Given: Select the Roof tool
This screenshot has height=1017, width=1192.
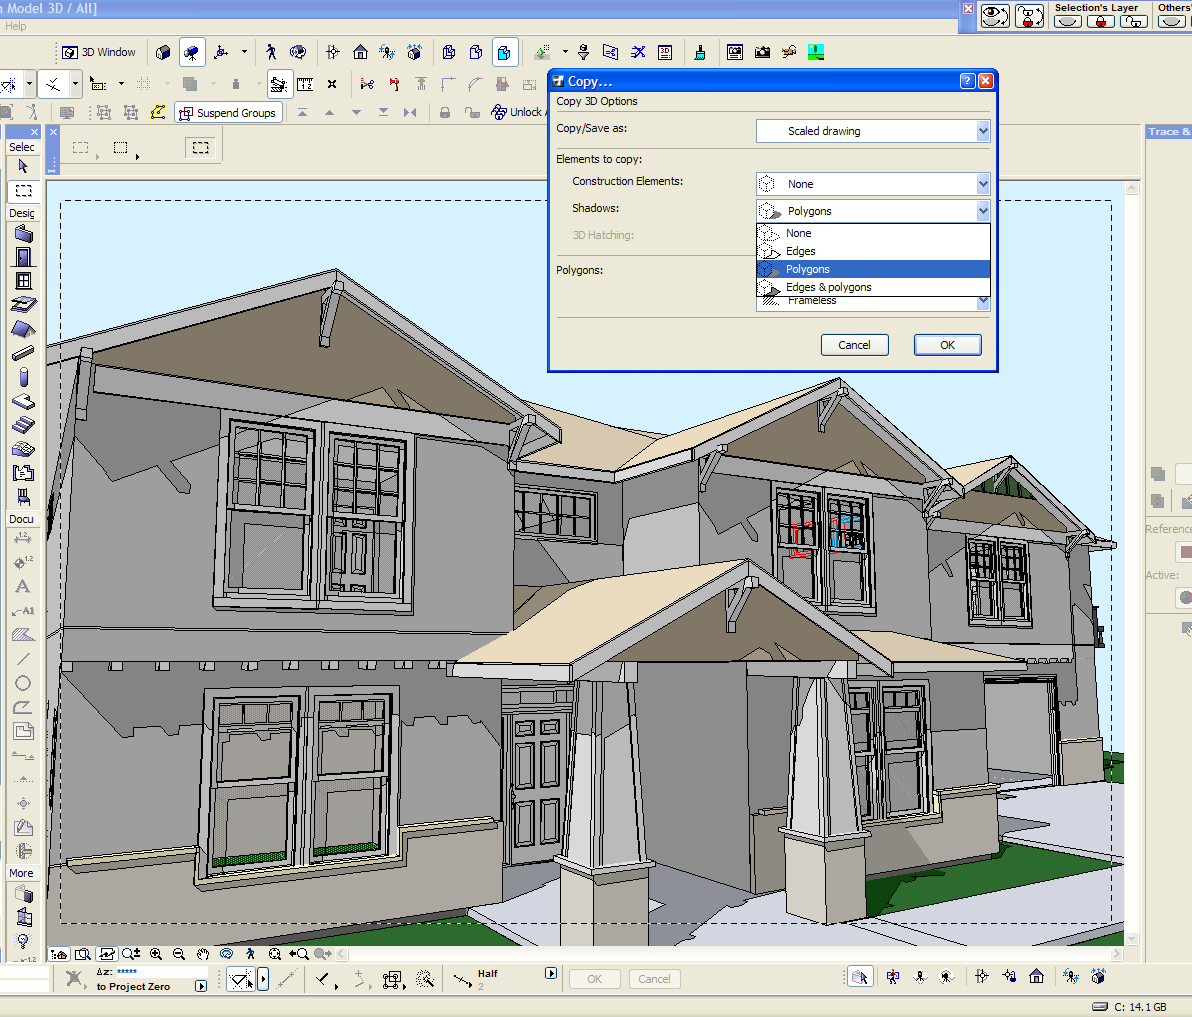Looking at the screenshot, I should coord(24,329).
